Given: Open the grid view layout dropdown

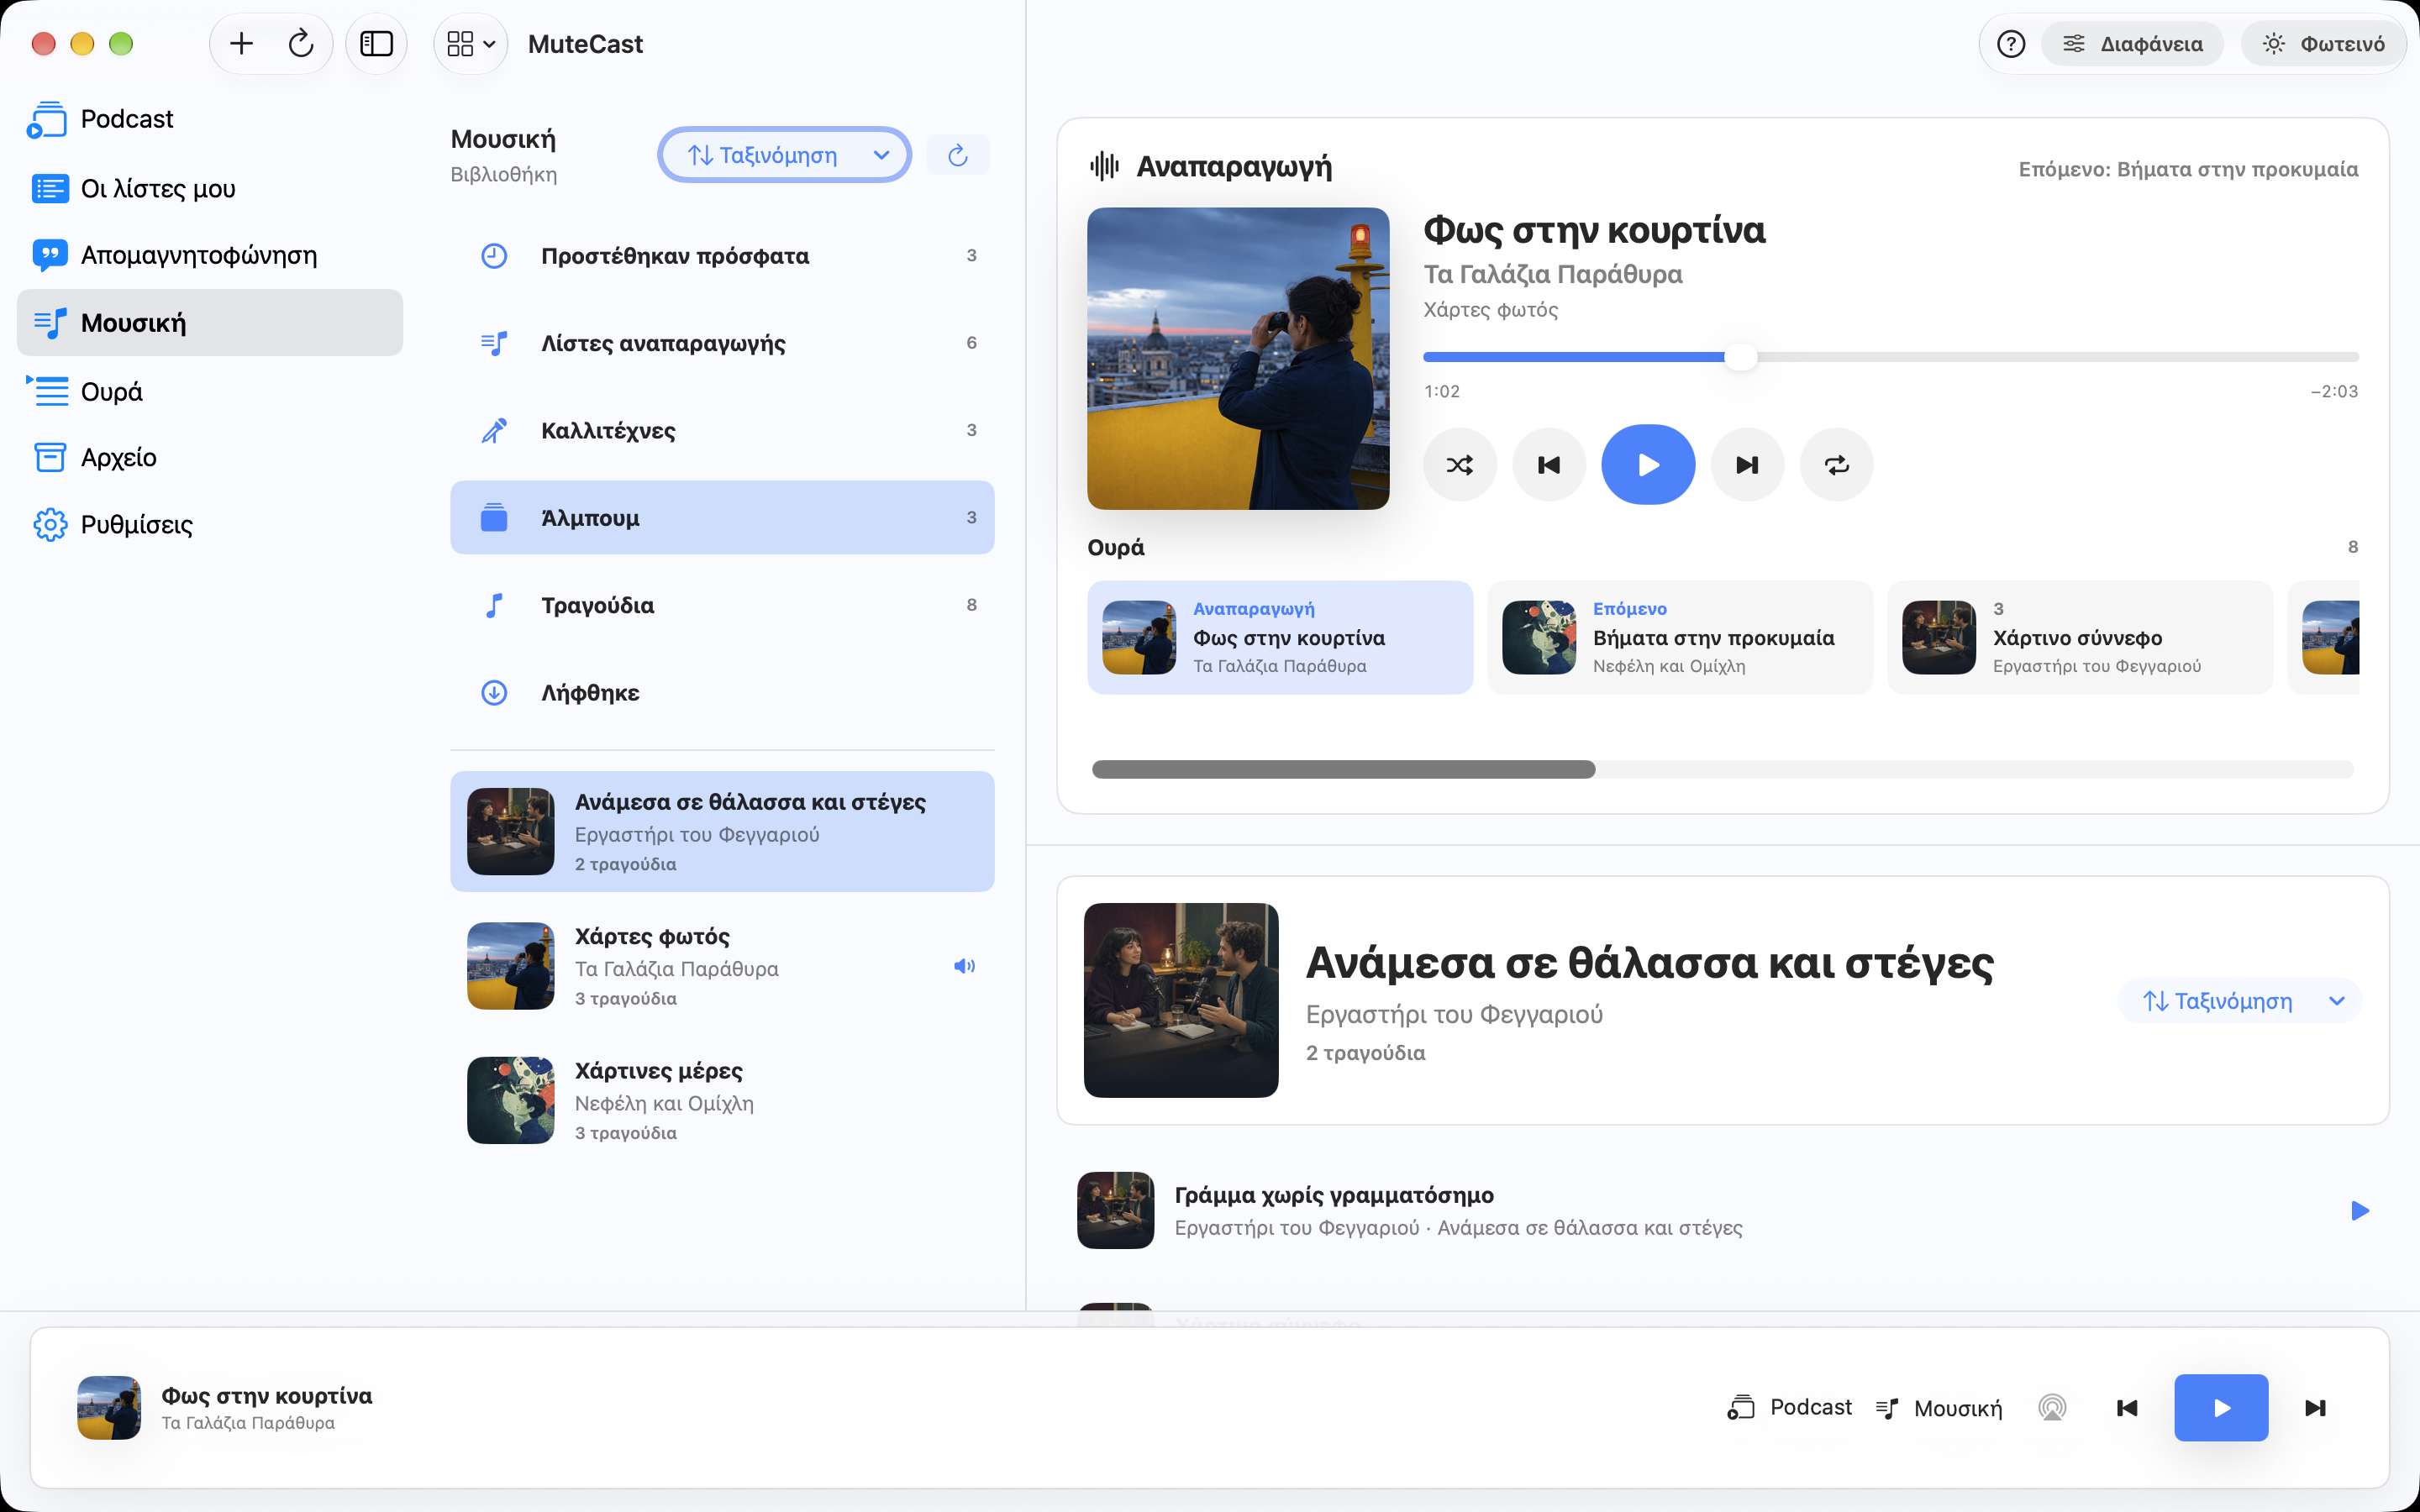Looking at the screenshot, I should click(471, 44).
